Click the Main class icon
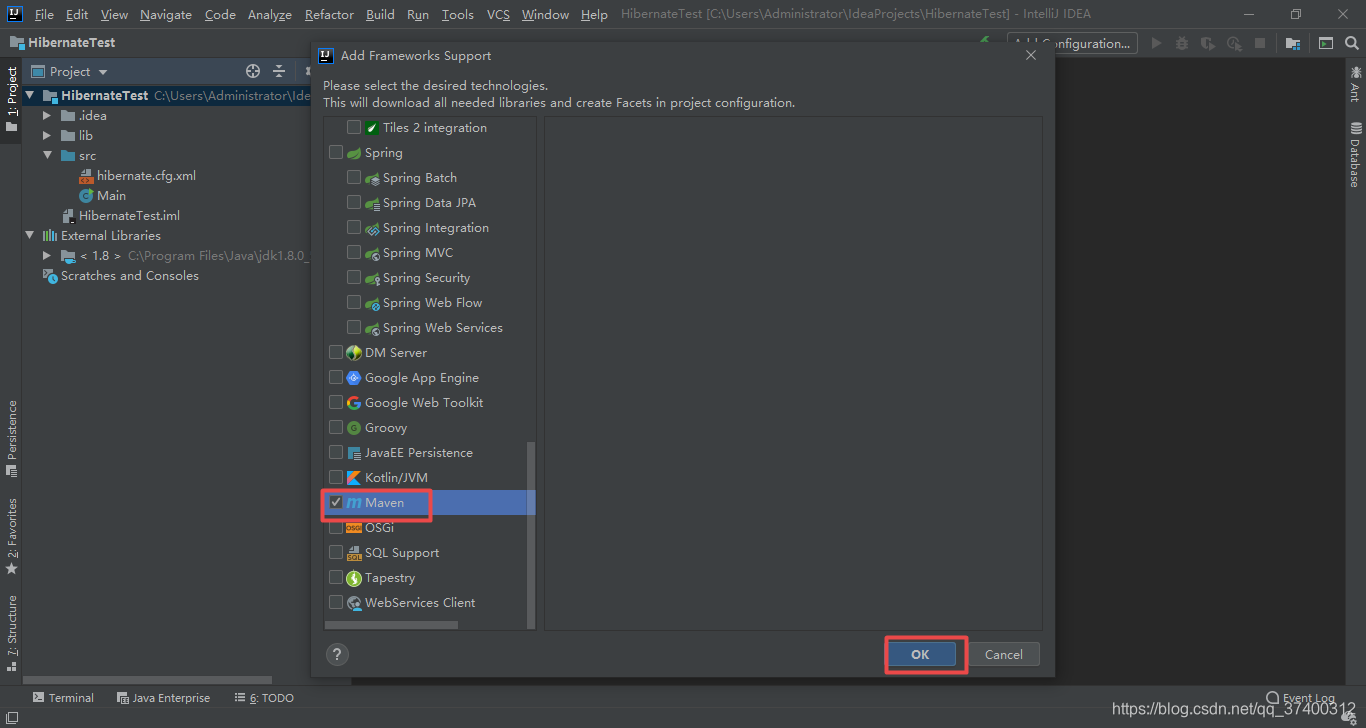 point(87,196)
